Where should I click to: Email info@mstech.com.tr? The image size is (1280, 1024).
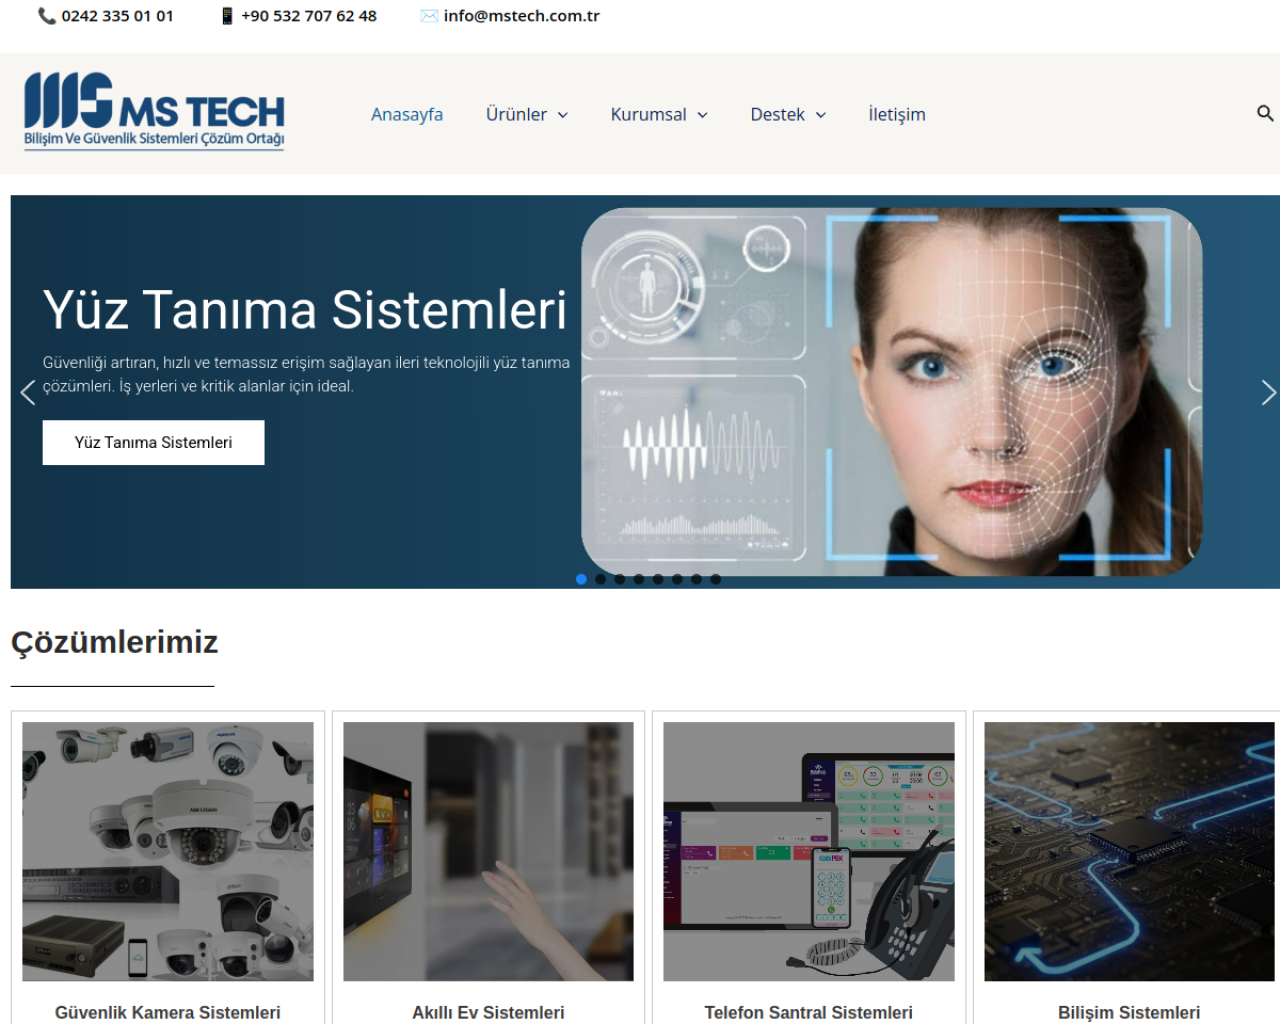pyautogui.click(x=521, y=16)
